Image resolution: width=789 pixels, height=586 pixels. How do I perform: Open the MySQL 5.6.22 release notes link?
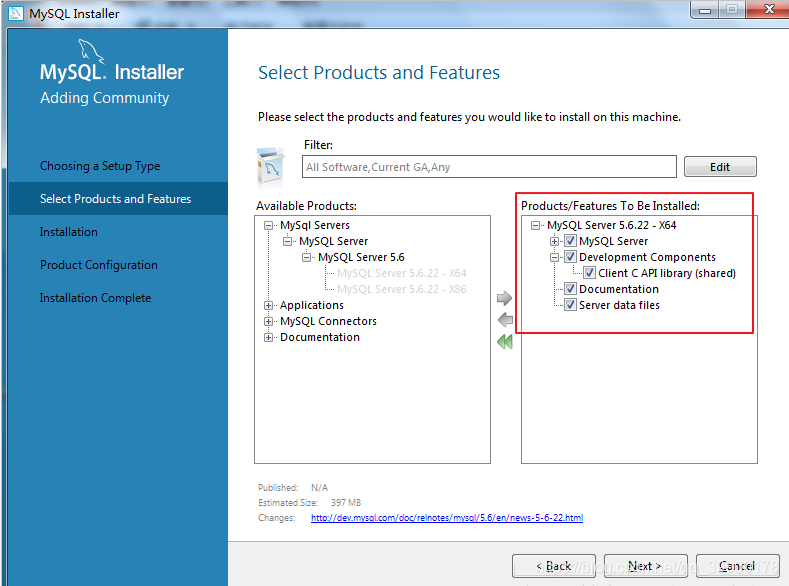click(x=447, y=518)
